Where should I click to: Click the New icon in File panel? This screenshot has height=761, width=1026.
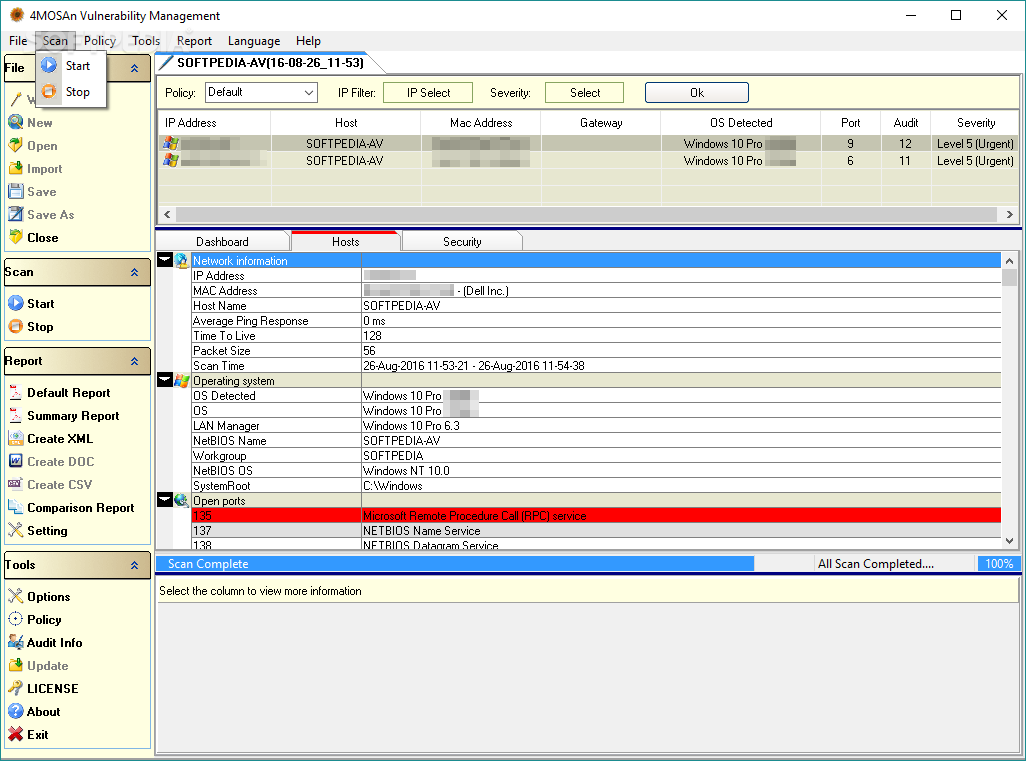16,122
